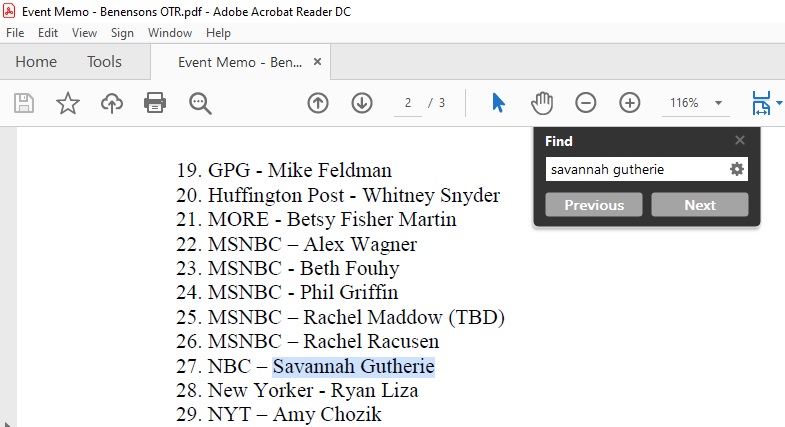Click the highlighted Savannah Gutherie text
The image size is (785, 427).
[x=353, y=366]
